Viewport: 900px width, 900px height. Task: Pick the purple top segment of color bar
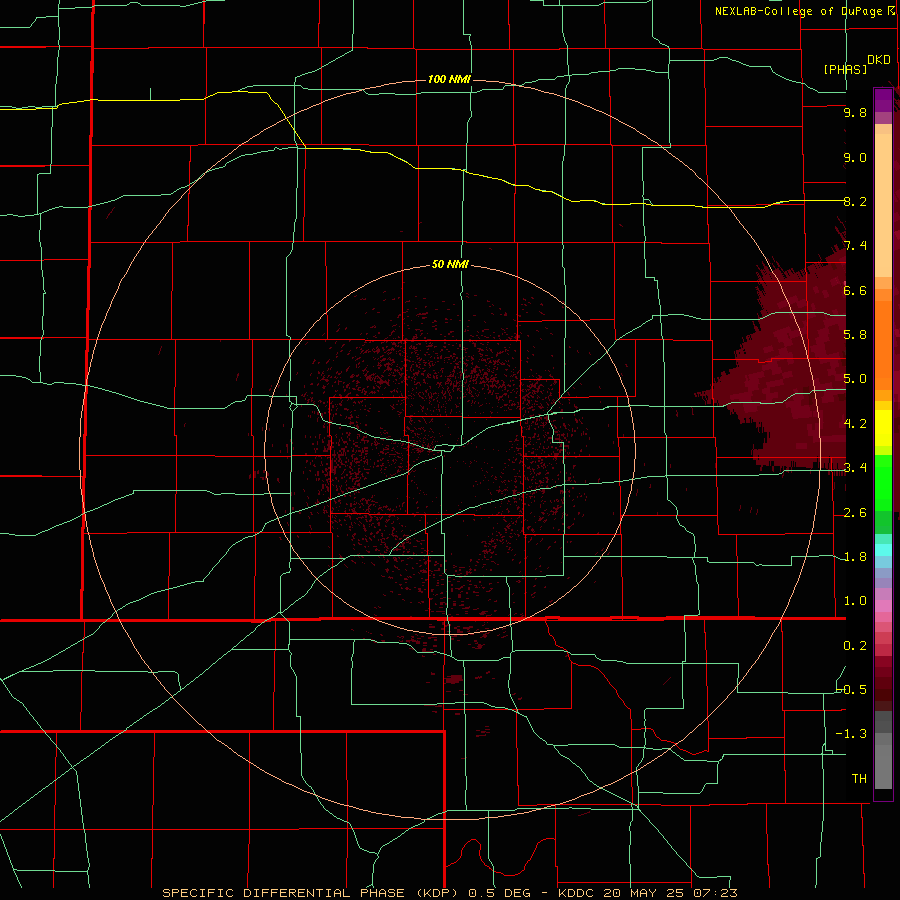[x=883, y=100]
